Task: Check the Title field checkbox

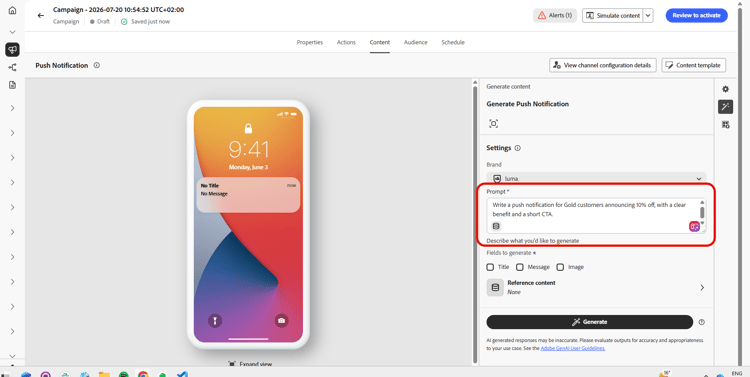Action: [x=490, y=267]
